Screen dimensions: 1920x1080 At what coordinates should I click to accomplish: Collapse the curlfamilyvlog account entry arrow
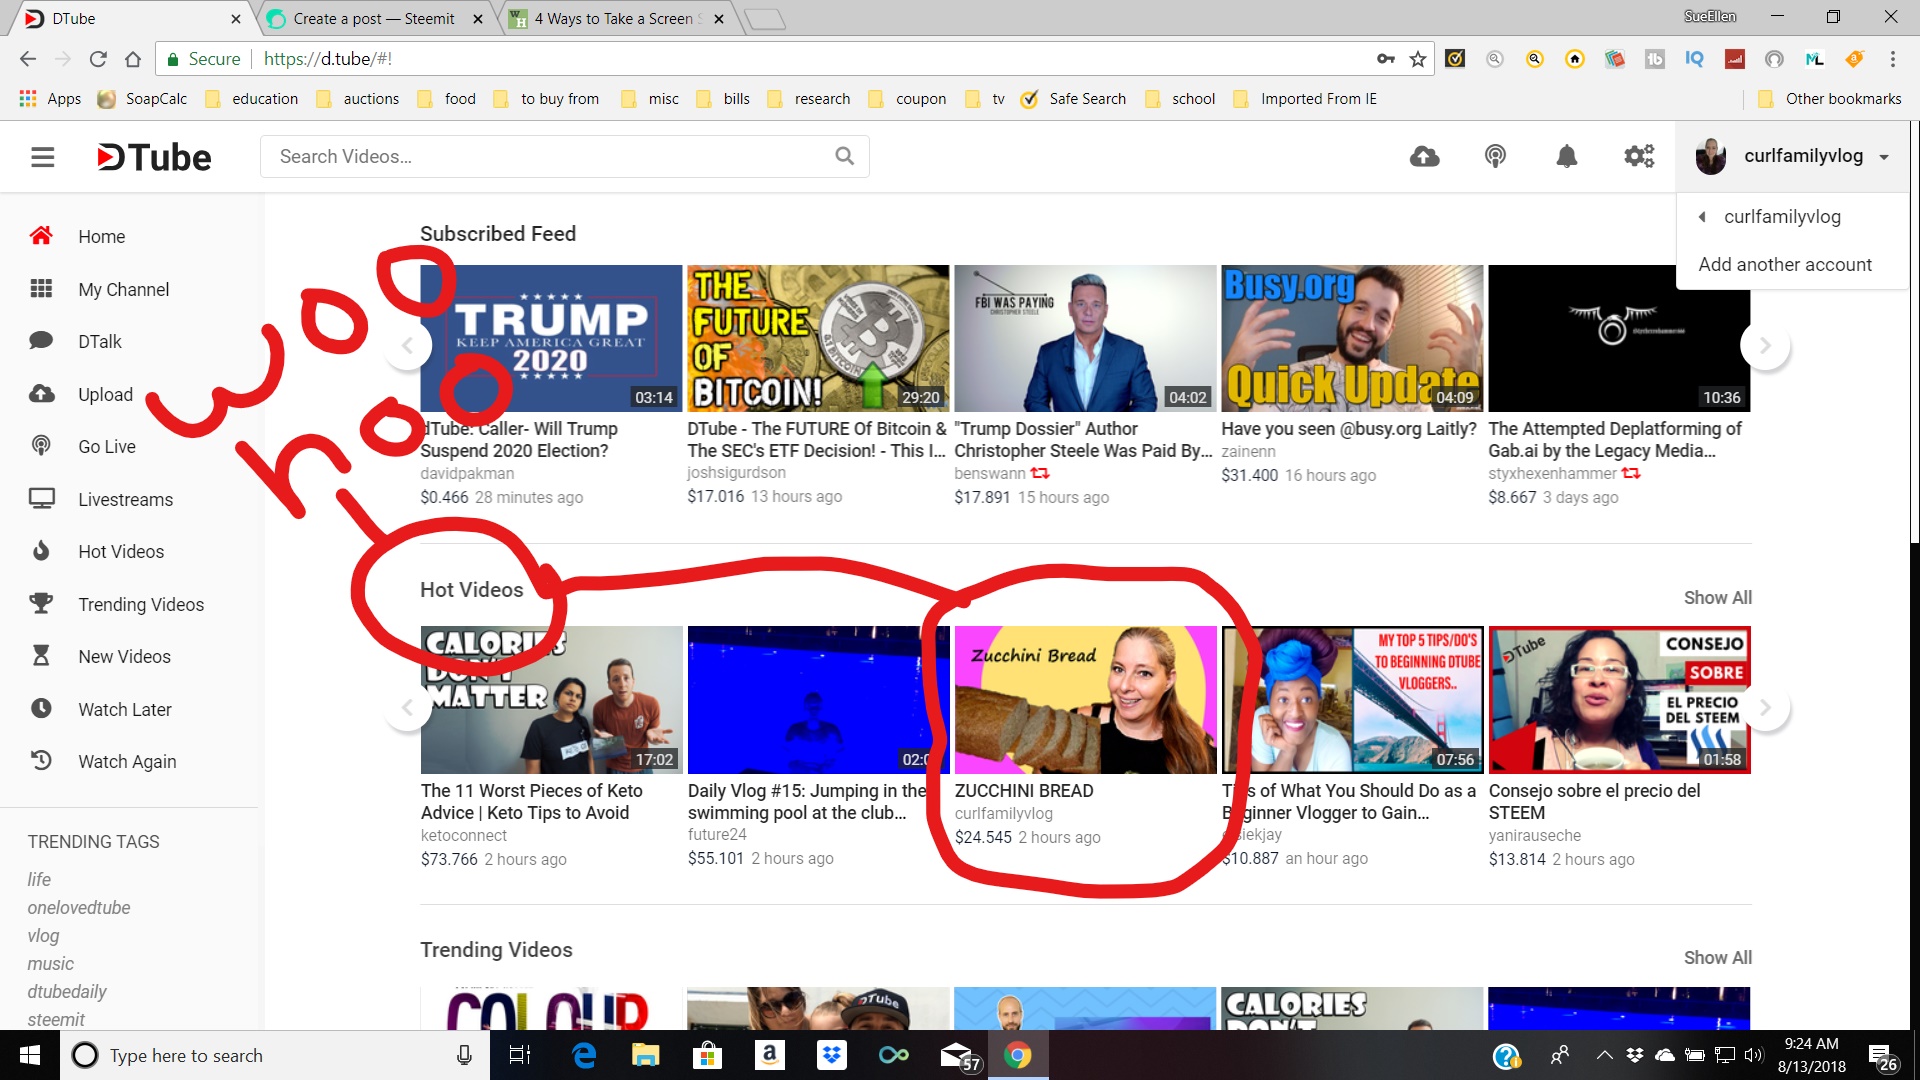[x=1702, y=217]
